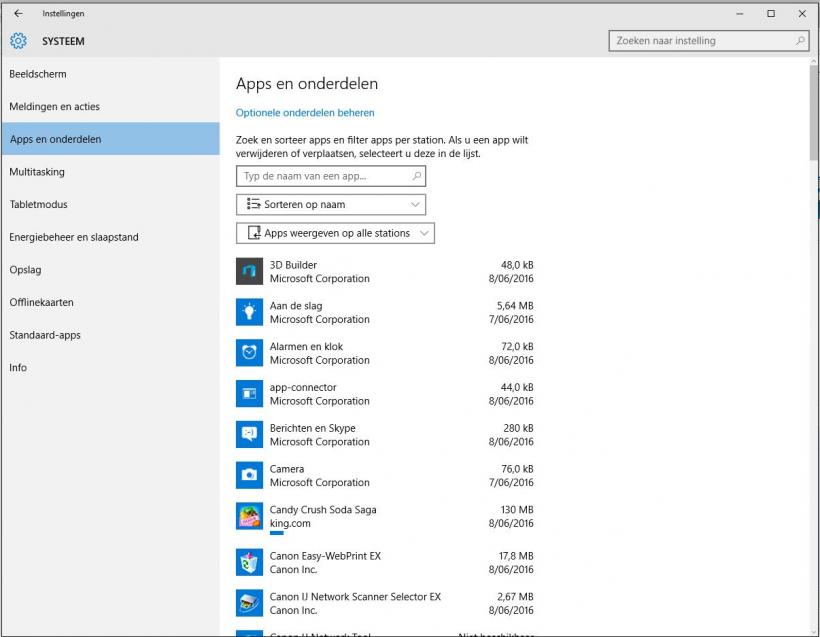Select the Aan de slag lightbulb icon
The image size is (820, 637).
(249, 312)
